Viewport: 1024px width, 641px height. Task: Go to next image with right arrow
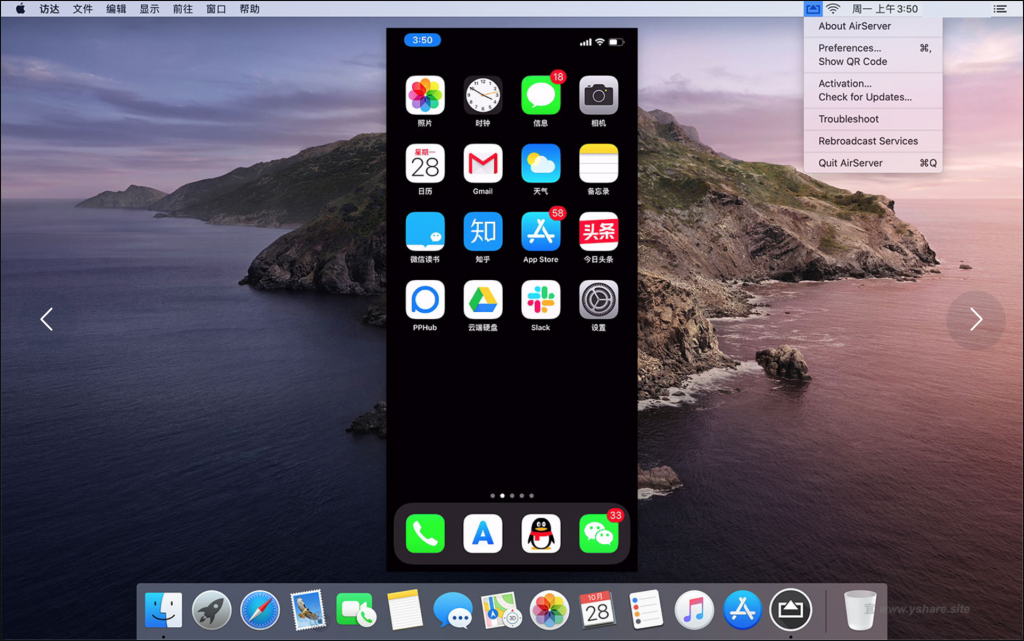pyautogui.click(x=976, y=319)
